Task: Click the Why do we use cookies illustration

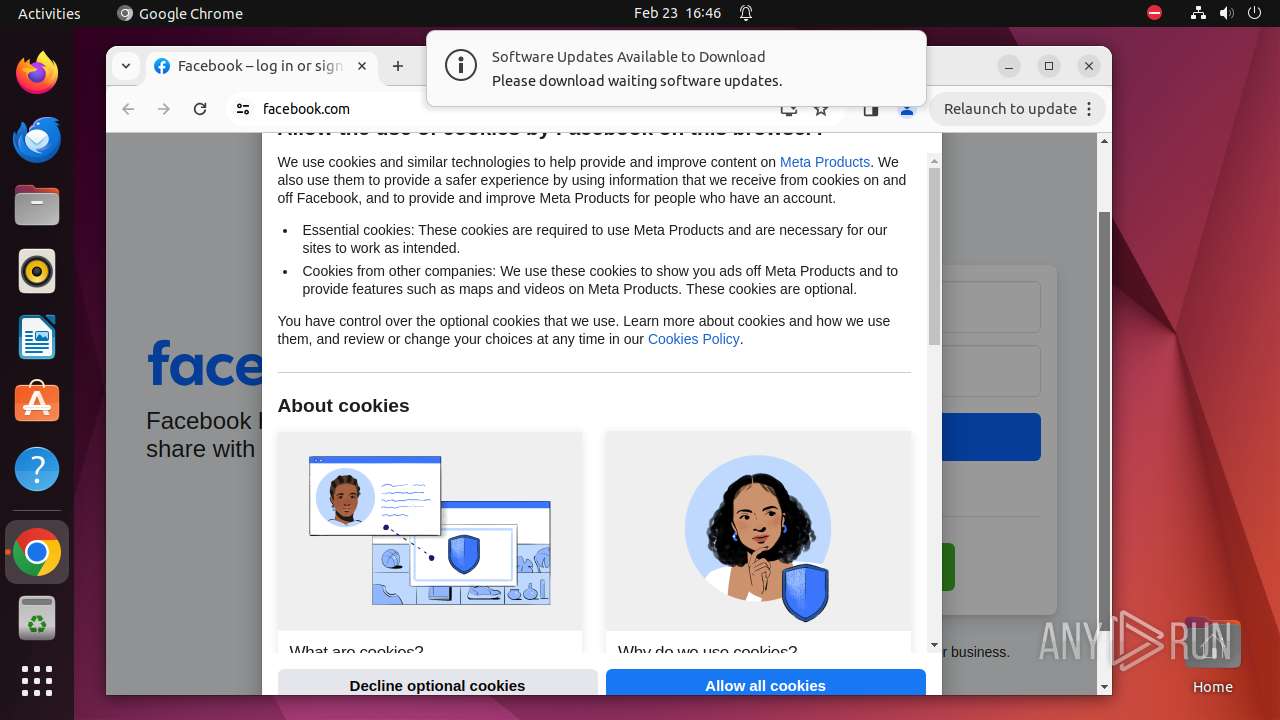Action: pyautogui.click(x=758, y=530)
